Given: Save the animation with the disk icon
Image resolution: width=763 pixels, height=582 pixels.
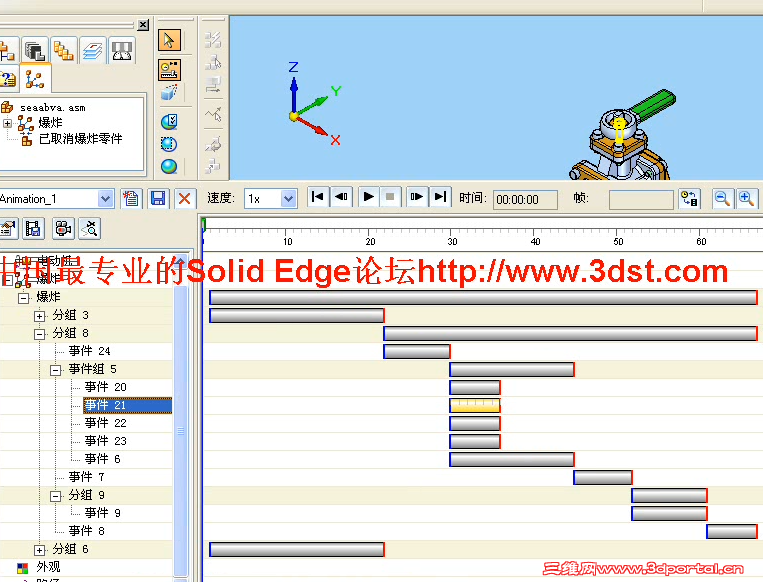Looking at the screenshot, I should tap(158, 198).
